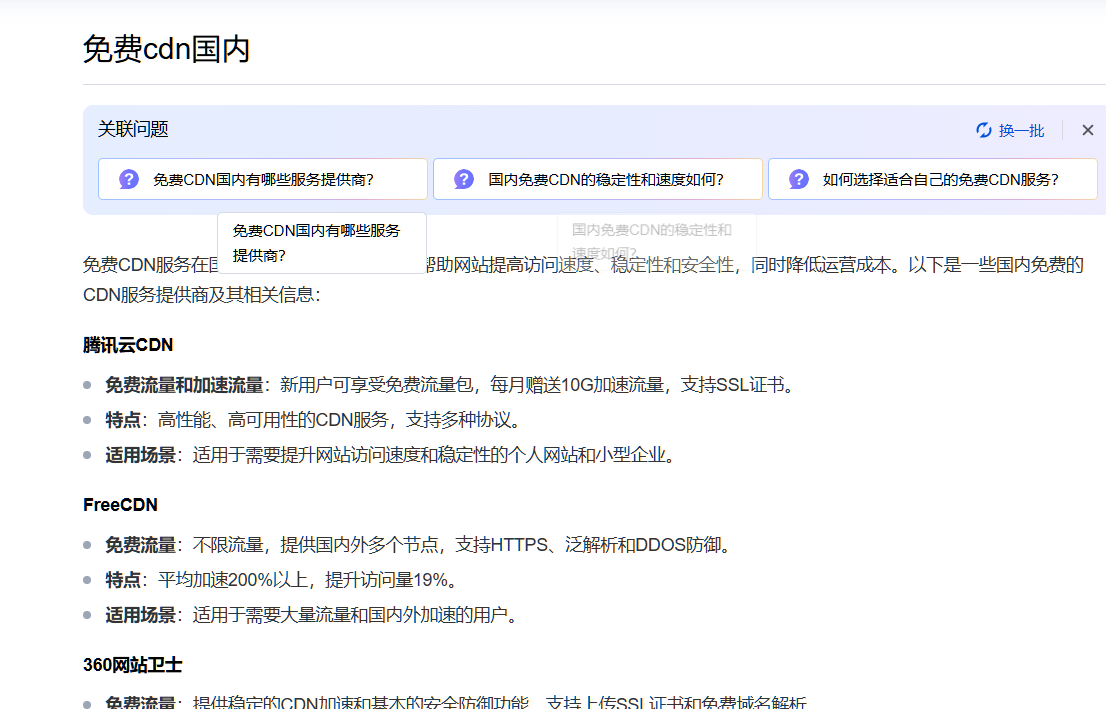This screenshot has width=1106, height=709.
Task: Click question mark icon for 免费CDN国内有哪些服务提供商
Action: (x=129, y=179)
